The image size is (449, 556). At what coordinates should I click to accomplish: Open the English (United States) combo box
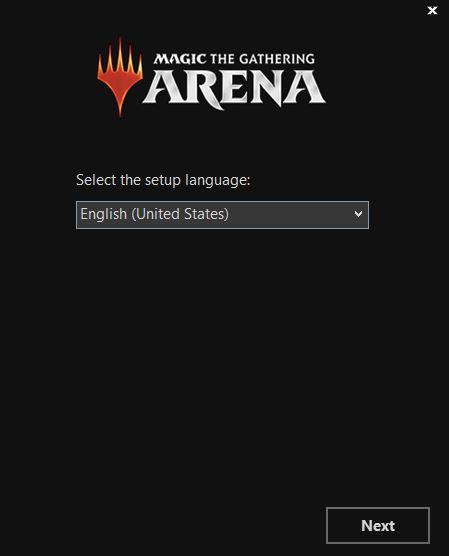222,215
